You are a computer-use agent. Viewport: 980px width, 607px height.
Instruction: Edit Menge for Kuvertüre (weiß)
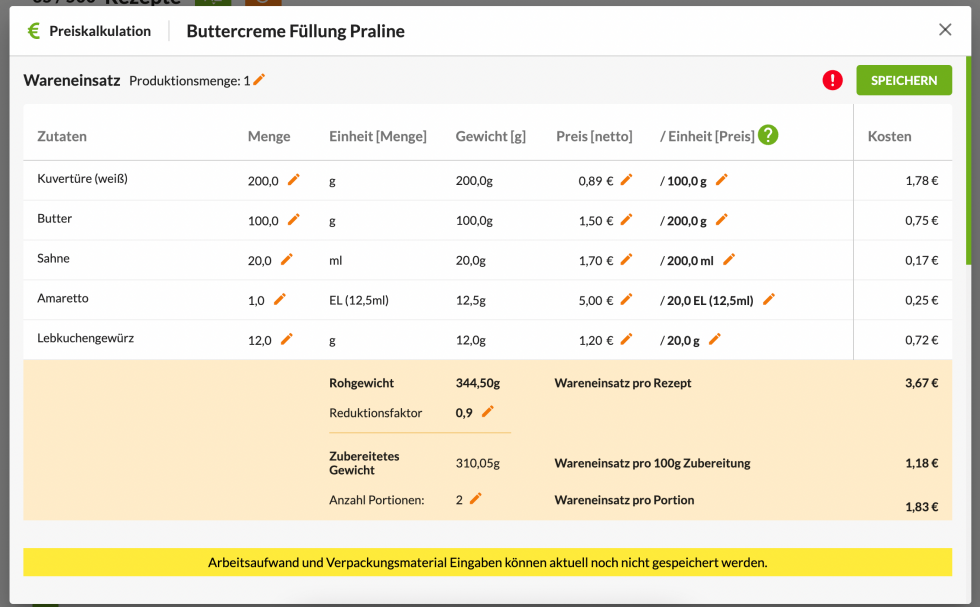pyautogui.click(x=293, y=180)
